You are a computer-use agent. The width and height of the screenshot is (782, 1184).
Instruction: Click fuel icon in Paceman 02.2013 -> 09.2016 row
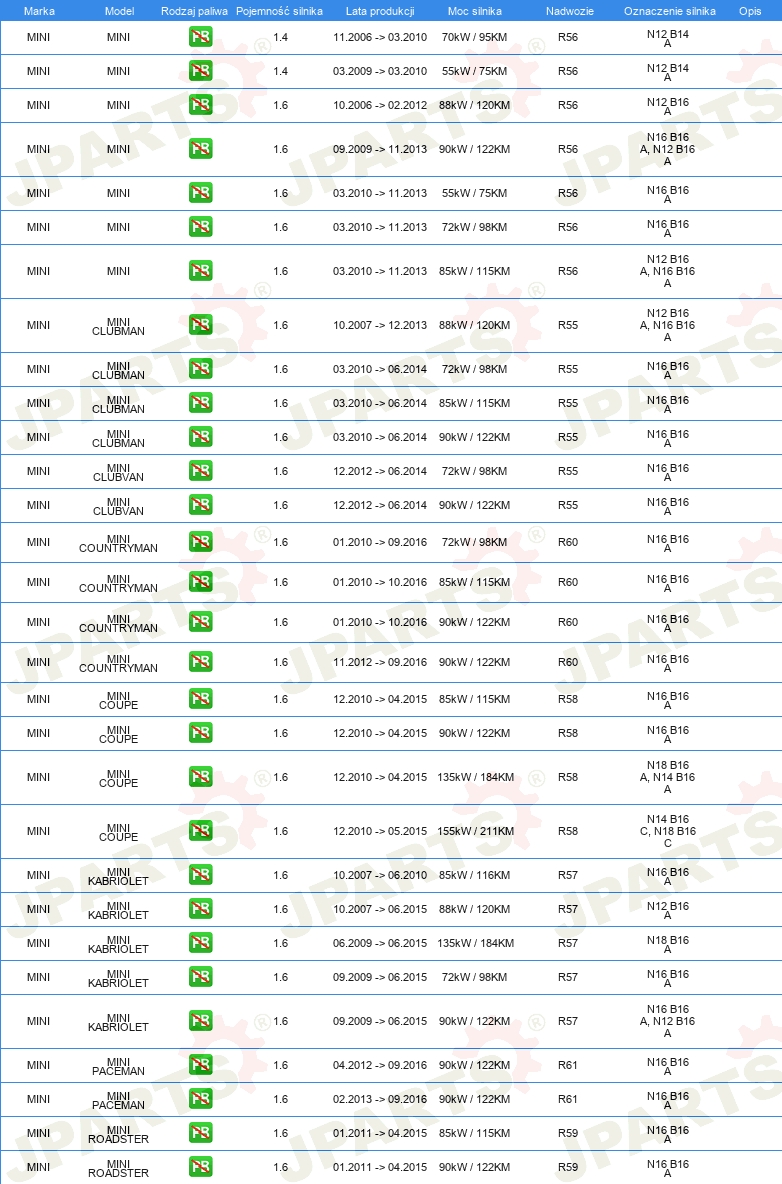[x=200, y=1099]
